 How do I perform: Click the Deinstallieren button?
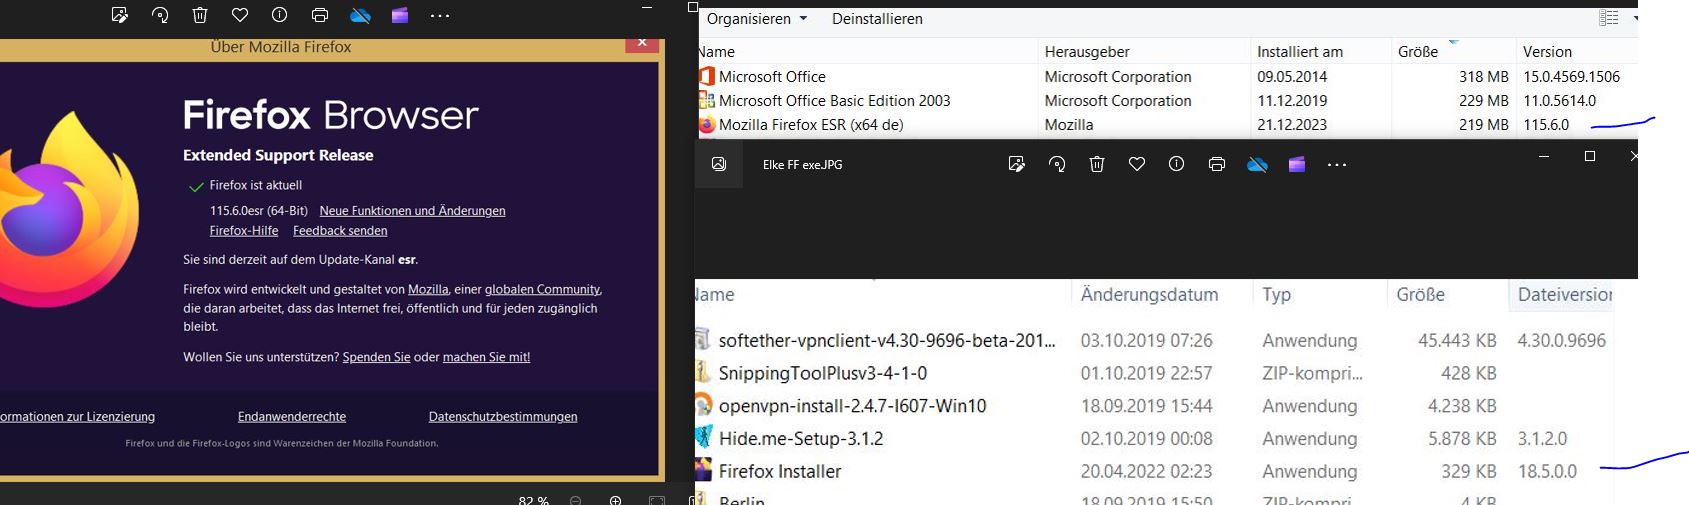tap(877, 19)
